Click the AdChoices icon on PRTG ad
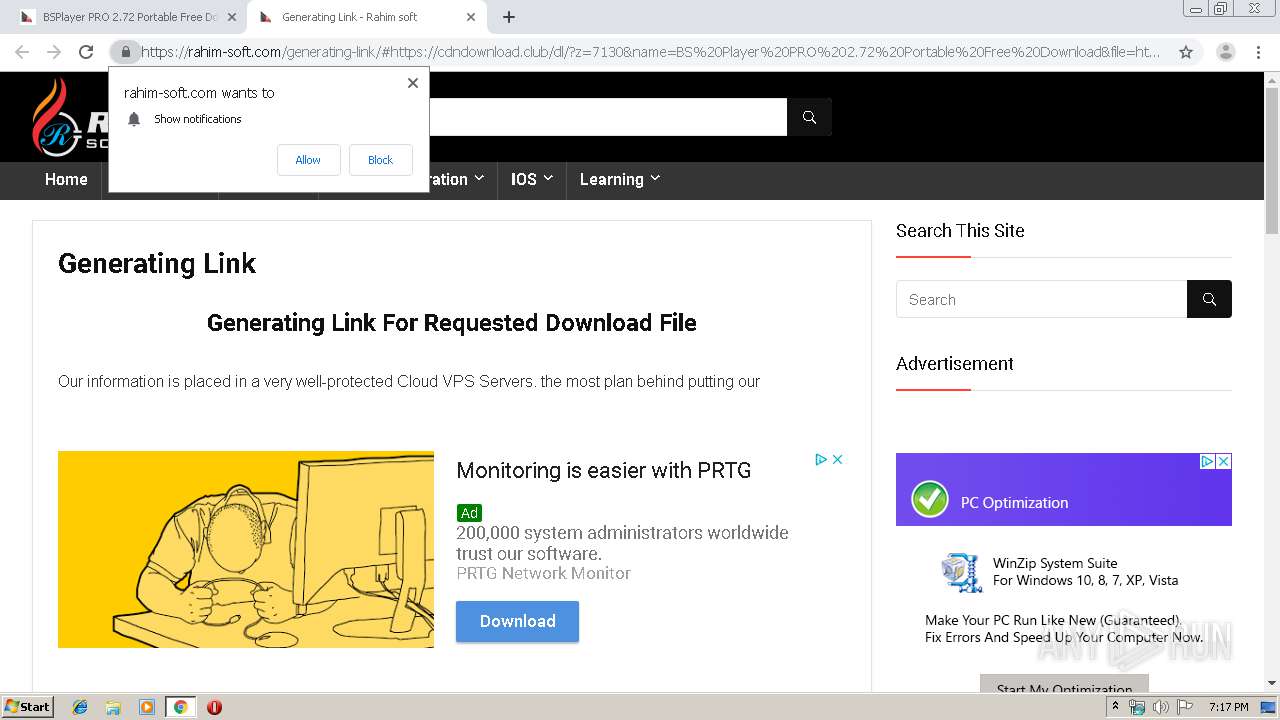 pyautogui.click(x=821, y=459)
